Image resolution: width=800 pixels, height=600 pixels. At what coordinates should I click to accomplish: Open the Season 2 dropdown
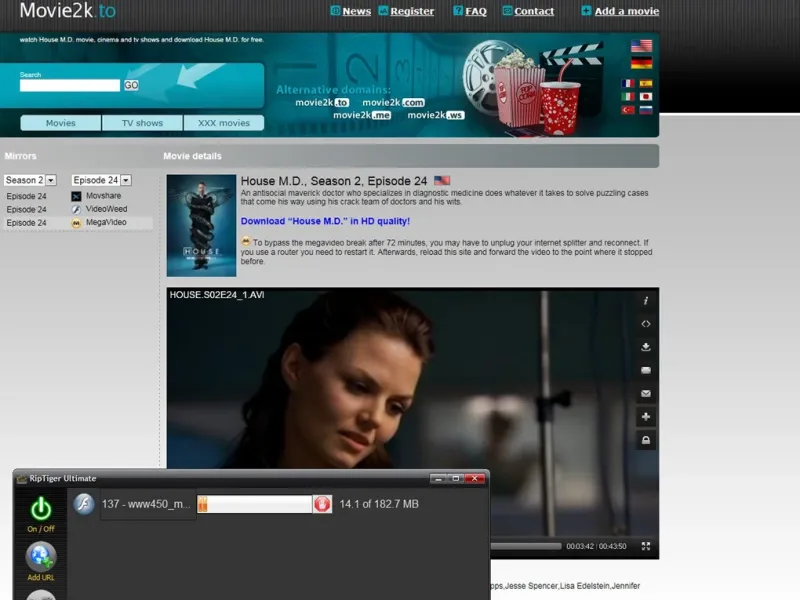(30, 180)
